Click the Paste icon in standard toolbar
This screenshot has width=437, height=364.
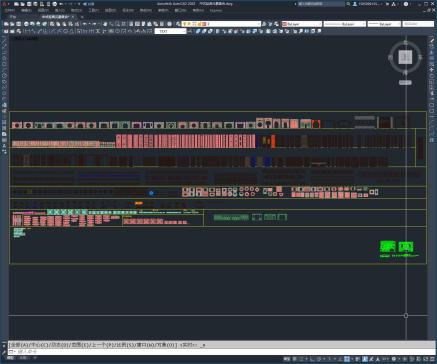(x=64, y=24)
